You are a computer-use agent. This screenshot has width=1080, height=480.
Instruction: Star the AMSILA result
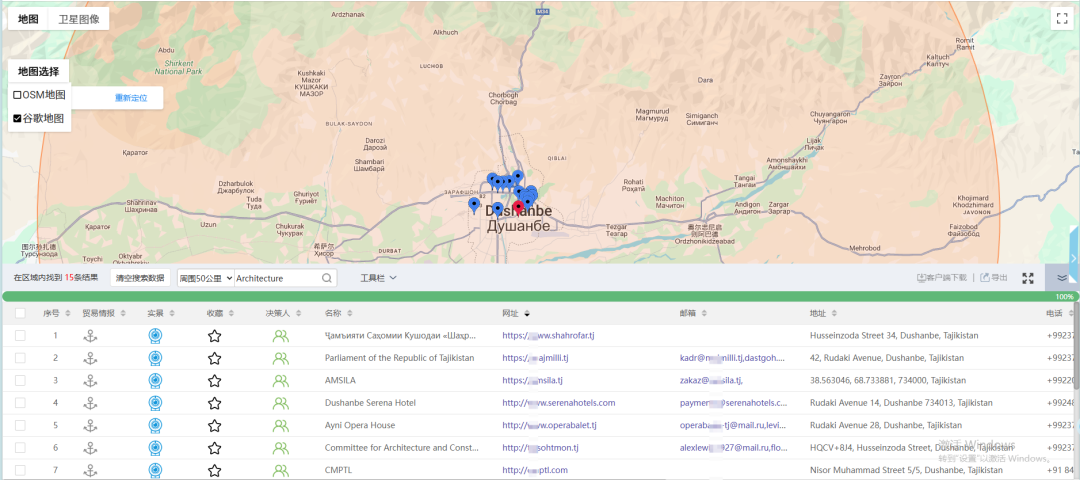pos(215,381)
